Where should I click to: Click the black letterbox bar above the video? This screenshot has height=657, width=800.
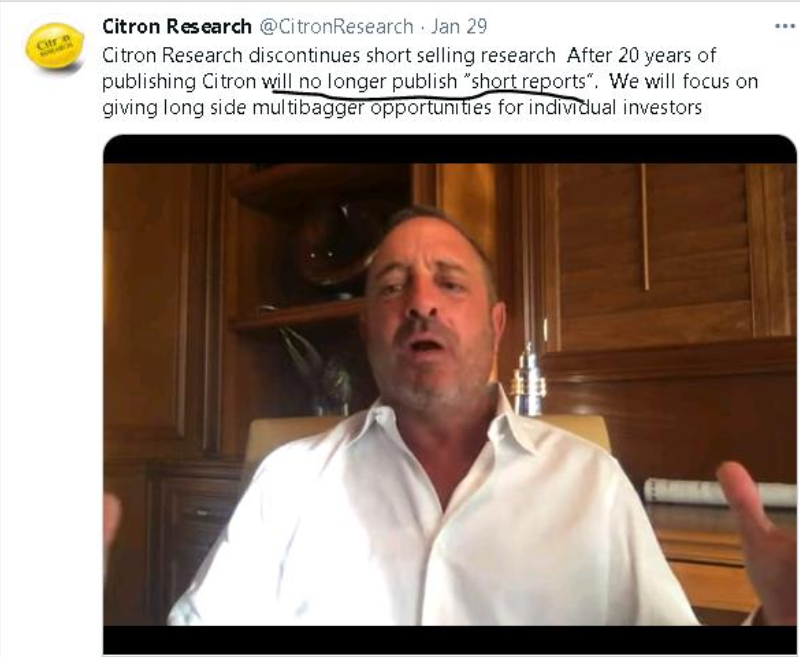click(x=449, y=149)
